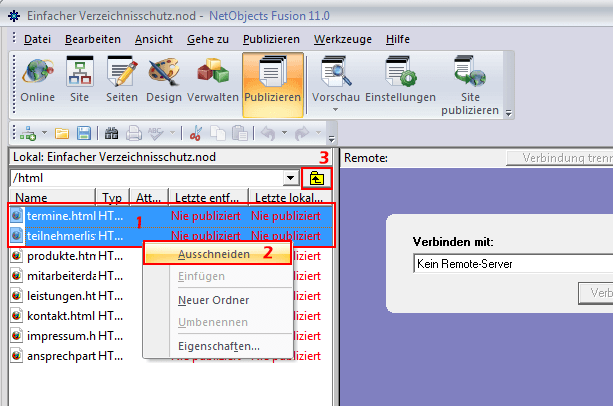Open the Werkzeuge menu

(342, 39)
